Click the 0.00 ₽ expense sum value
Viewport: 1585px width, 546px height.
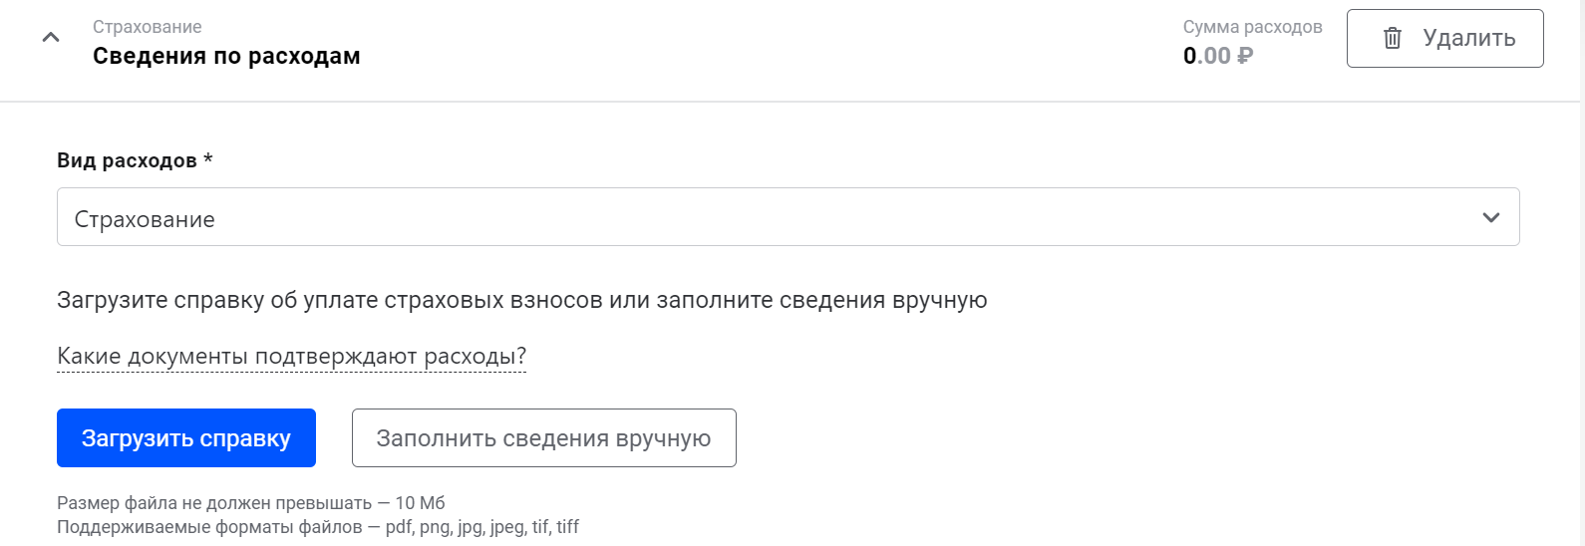pos(1206,56)
